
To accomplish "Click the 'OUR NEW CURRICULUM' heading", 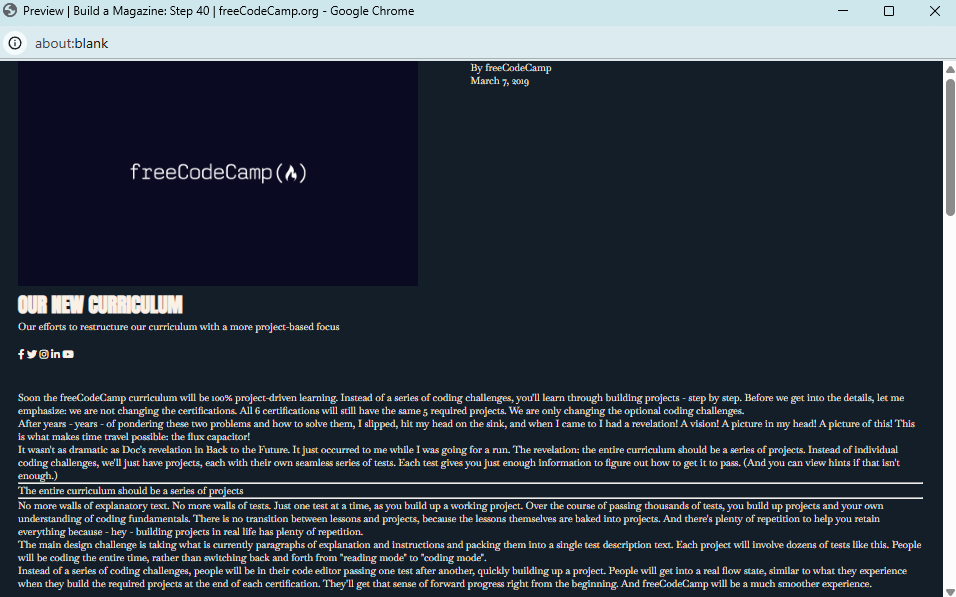I will [x=100, y=305].
